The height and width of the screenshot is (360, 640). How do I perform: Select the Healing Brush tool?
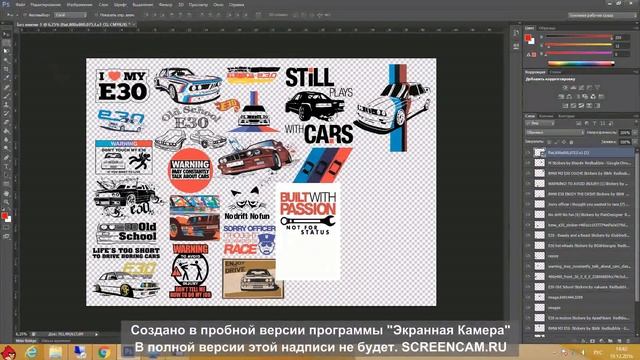(6, 87)
